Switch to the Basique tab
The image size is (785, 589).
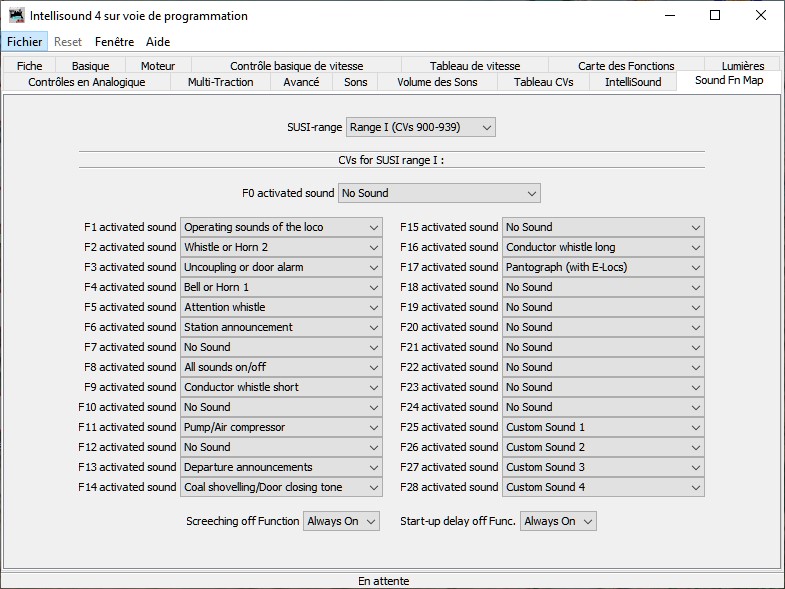tap(90, 66)
